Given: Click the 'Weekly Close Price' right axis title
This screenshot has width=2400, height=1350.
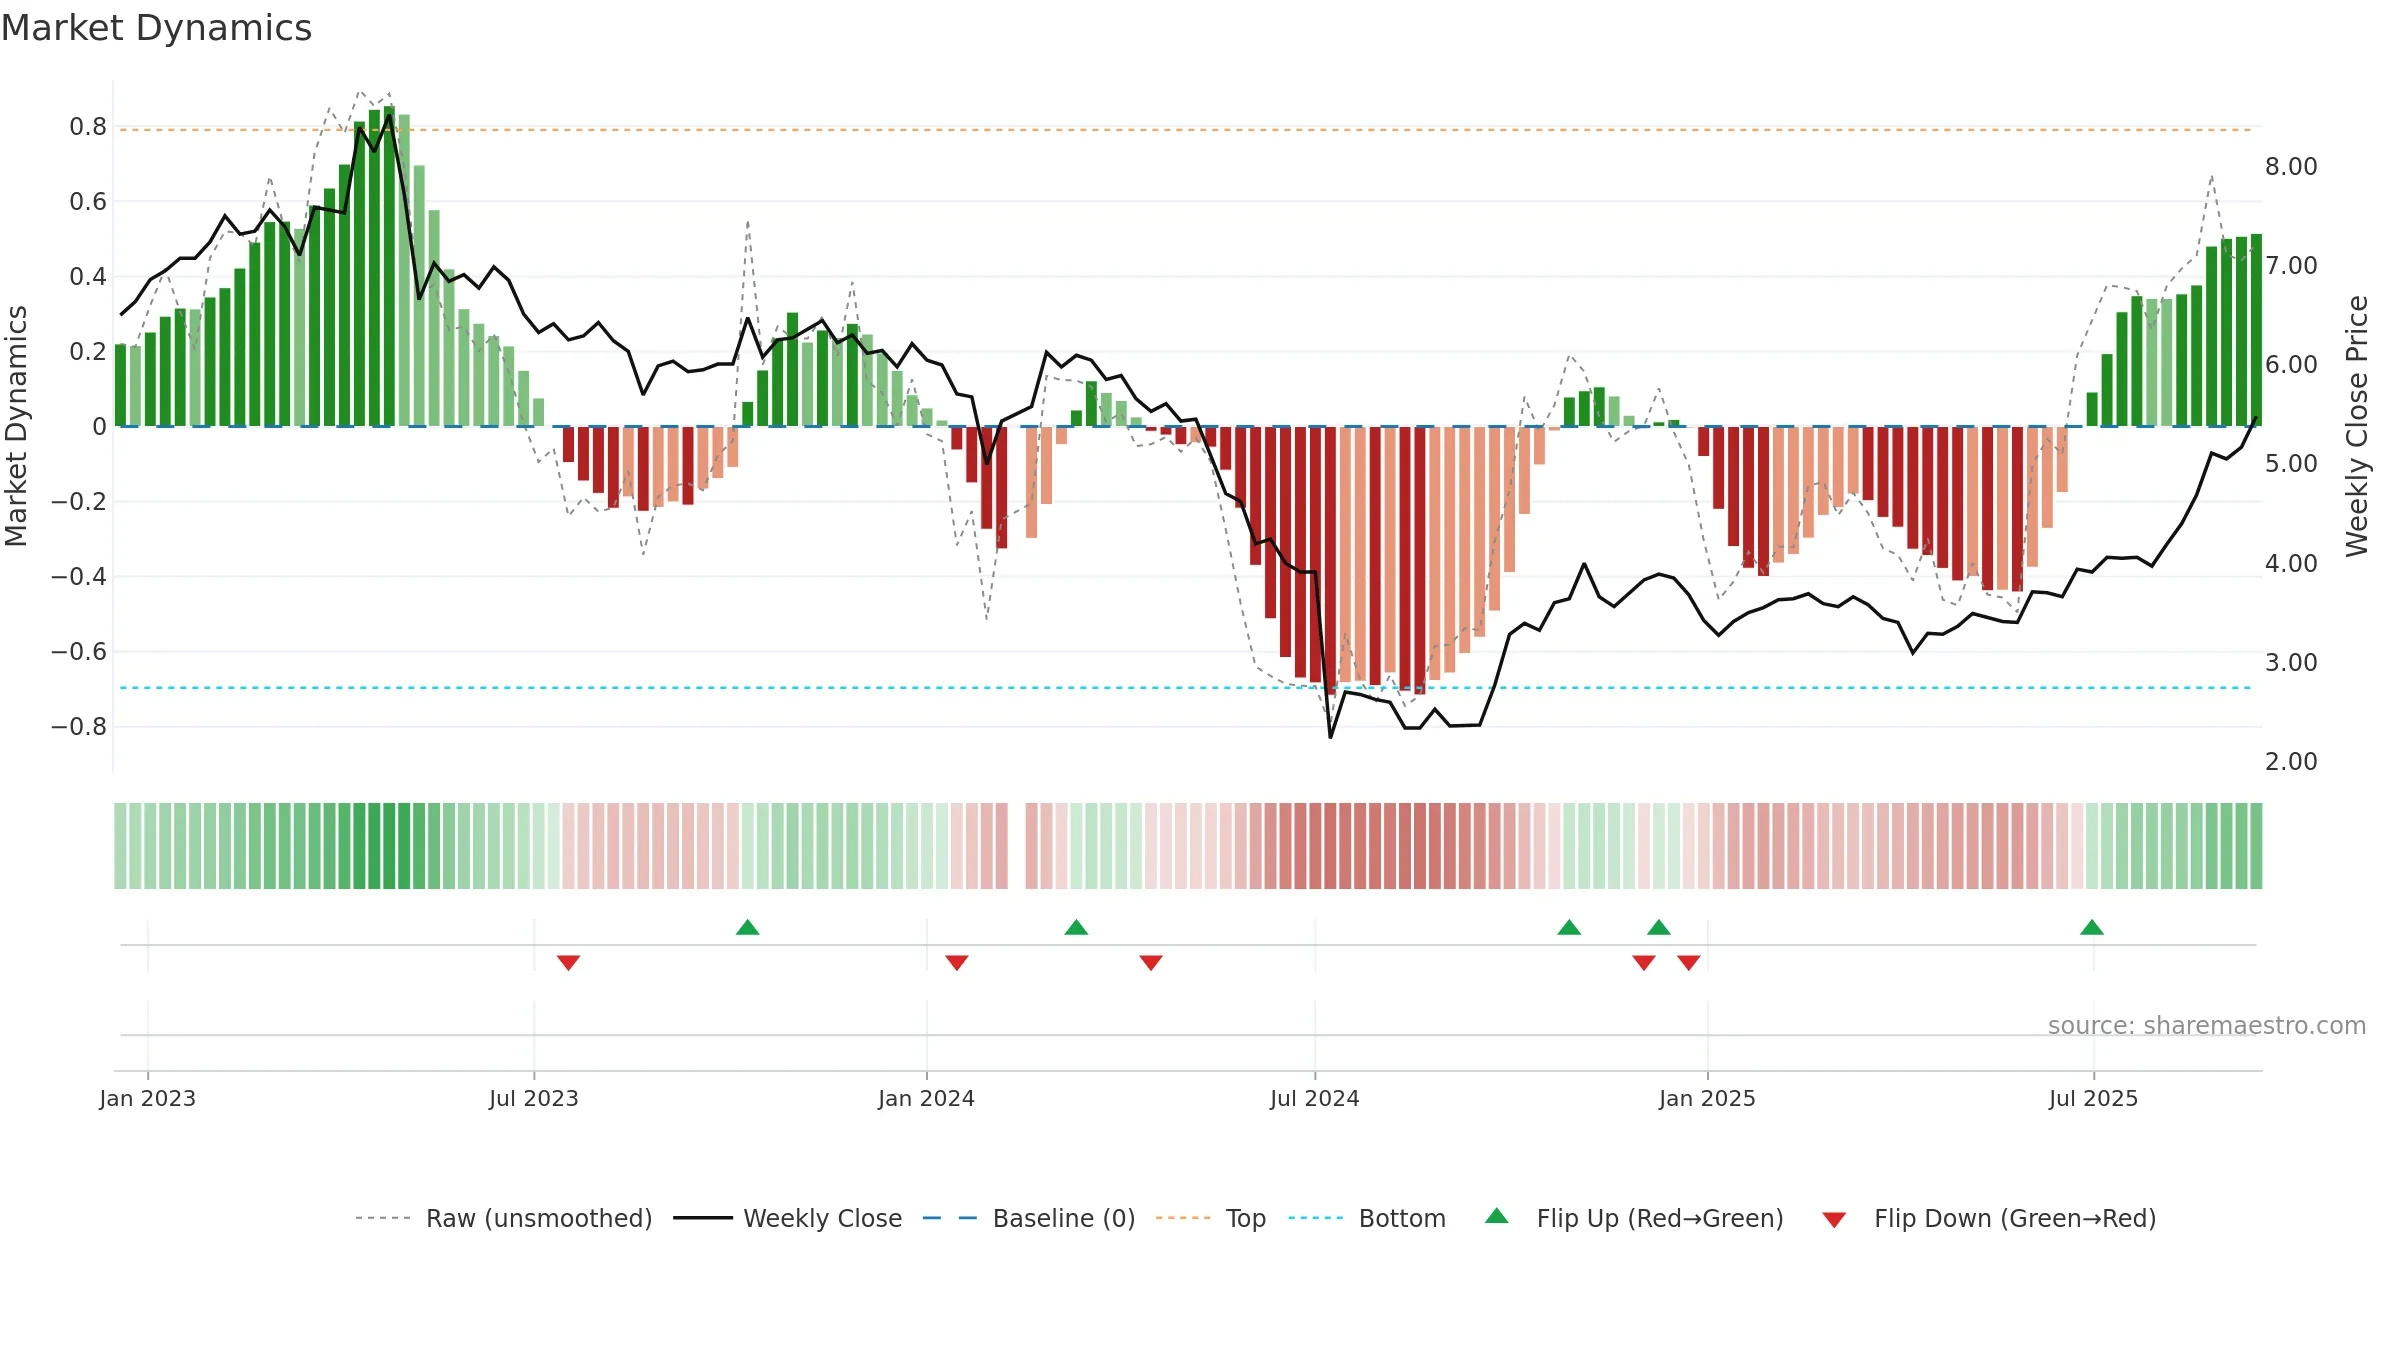Looking at the screenshot, I should [x=2357, y=426].
